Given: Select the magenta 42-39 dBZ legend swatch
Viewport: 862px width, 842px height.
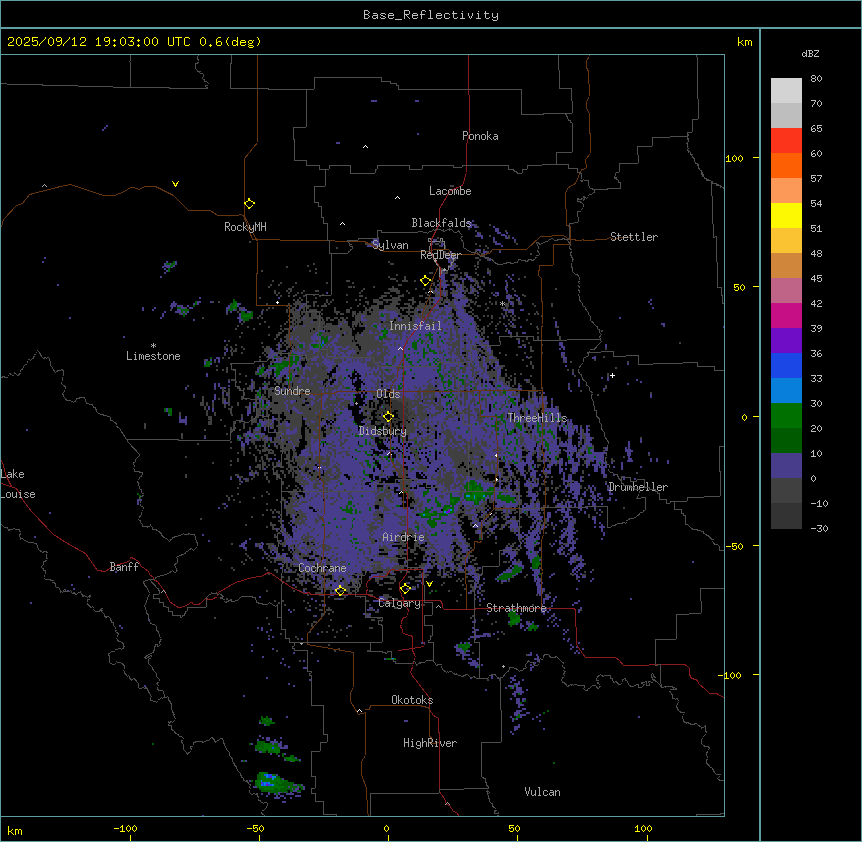Looking at the screenshot, I should coord(786,315).
